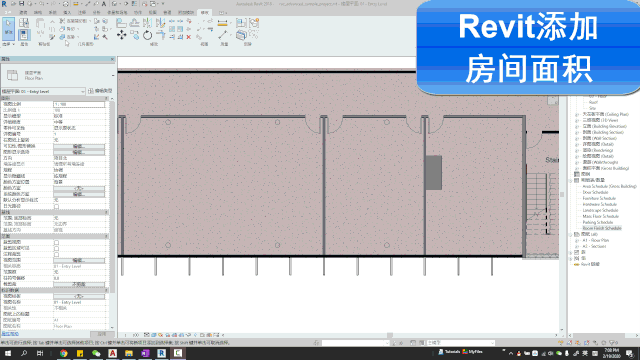
Task: Click the View Scale value field
Action: pyautogui.click(x=79, y=104)
